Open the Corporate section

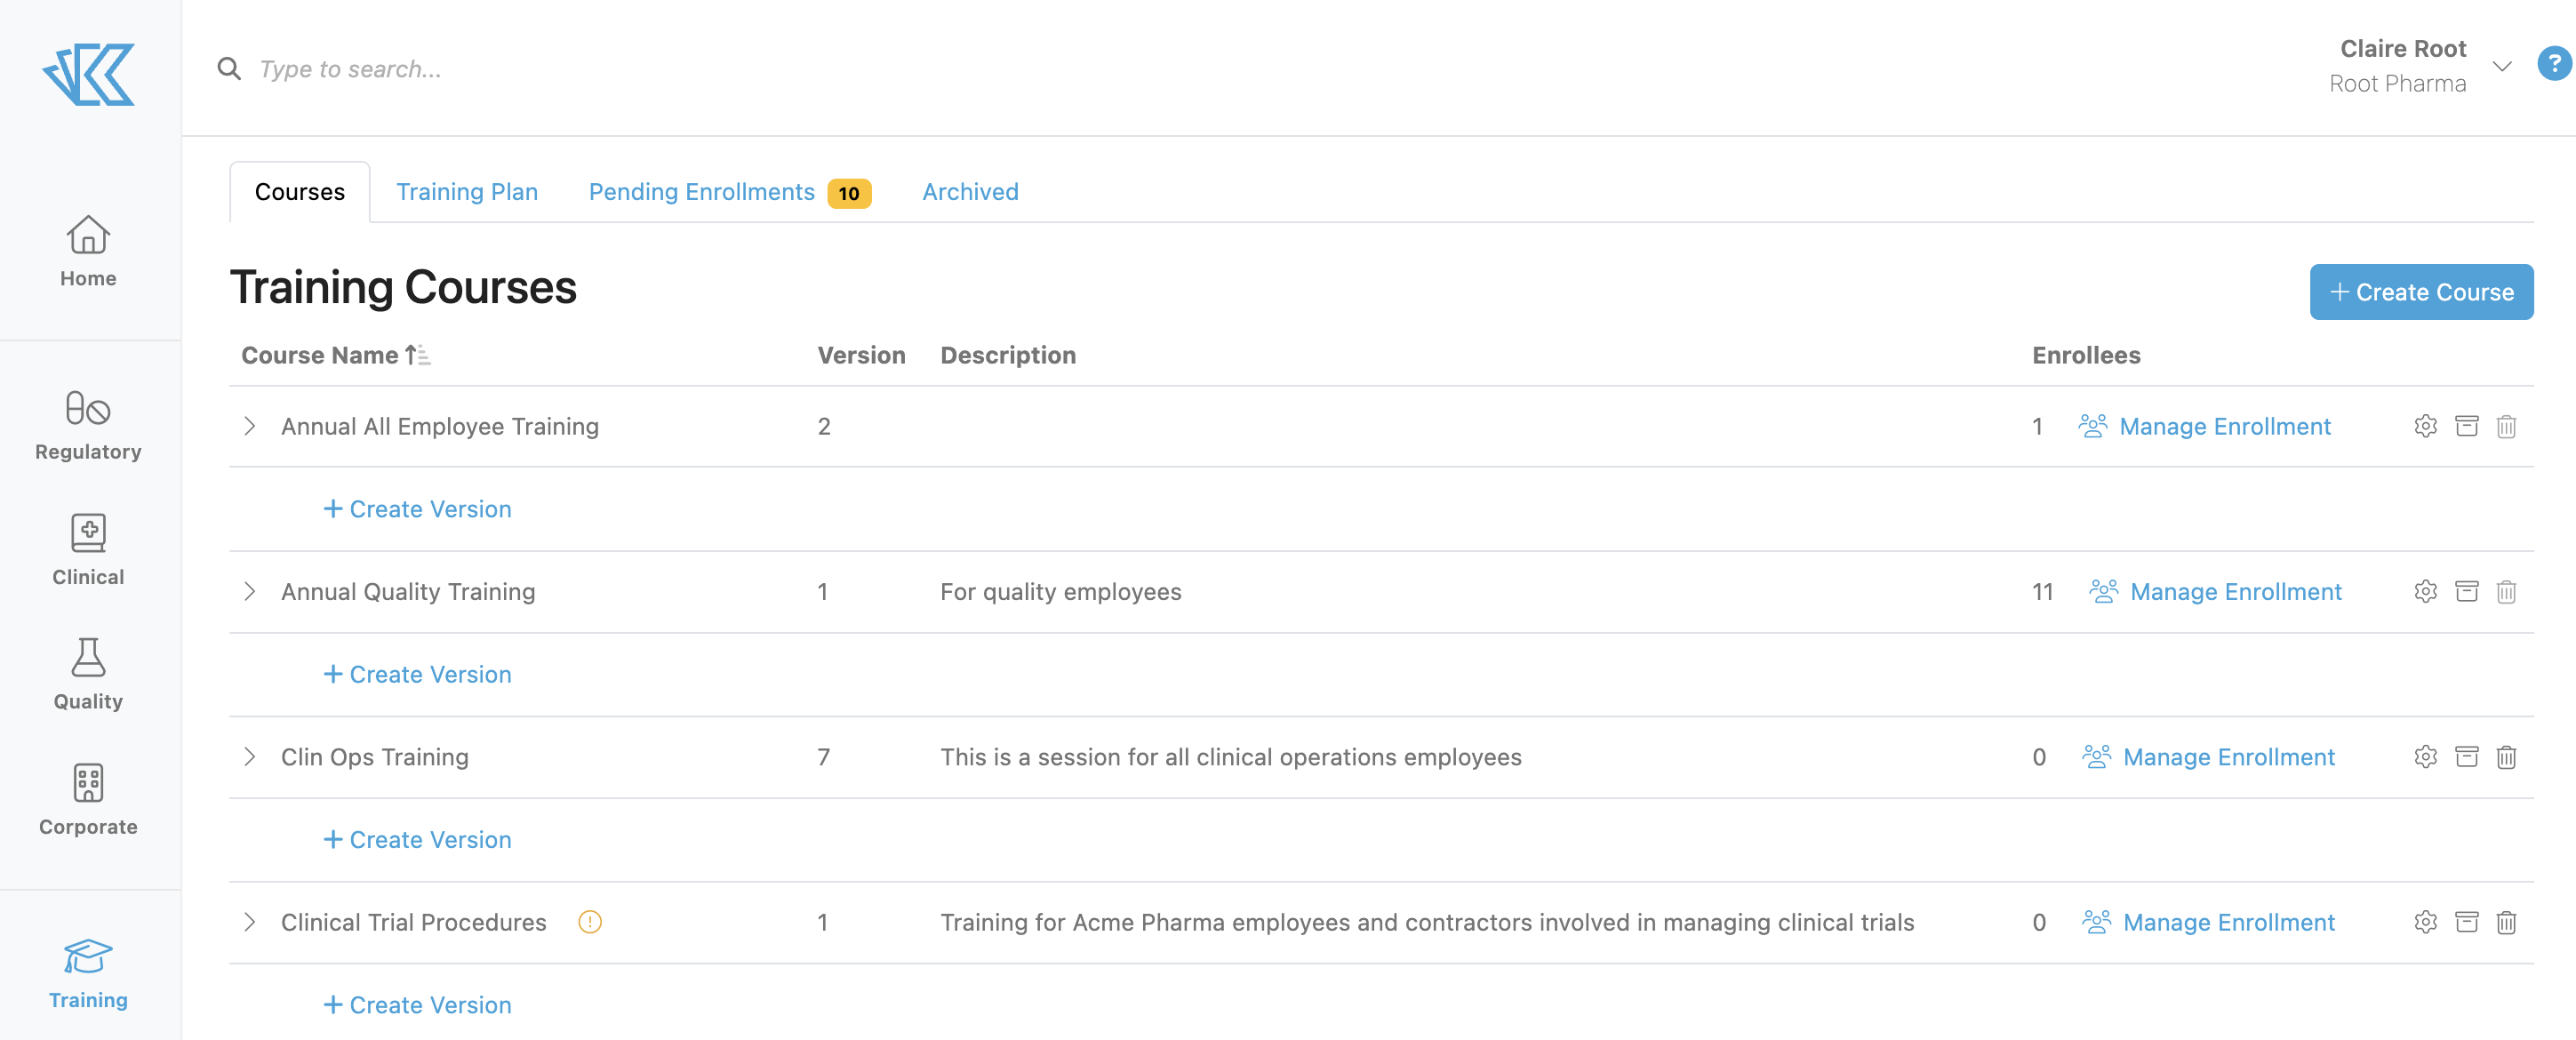pos(88,797)
